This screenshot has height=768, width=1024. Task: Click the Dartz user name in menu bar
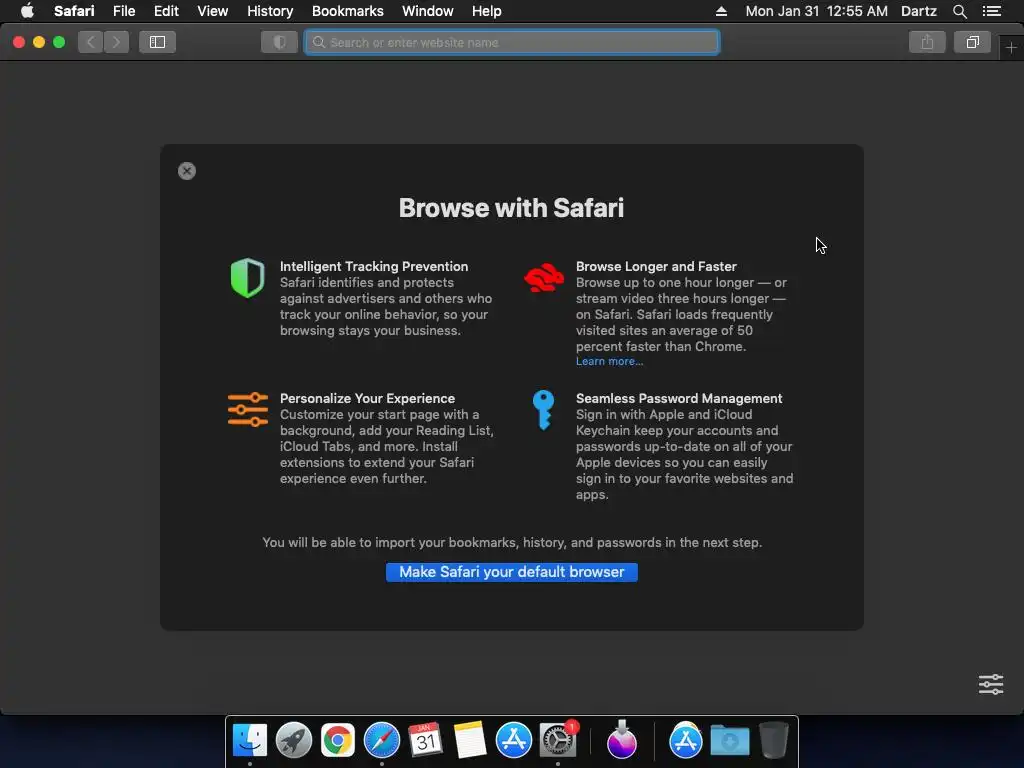[x=918, y=11]
